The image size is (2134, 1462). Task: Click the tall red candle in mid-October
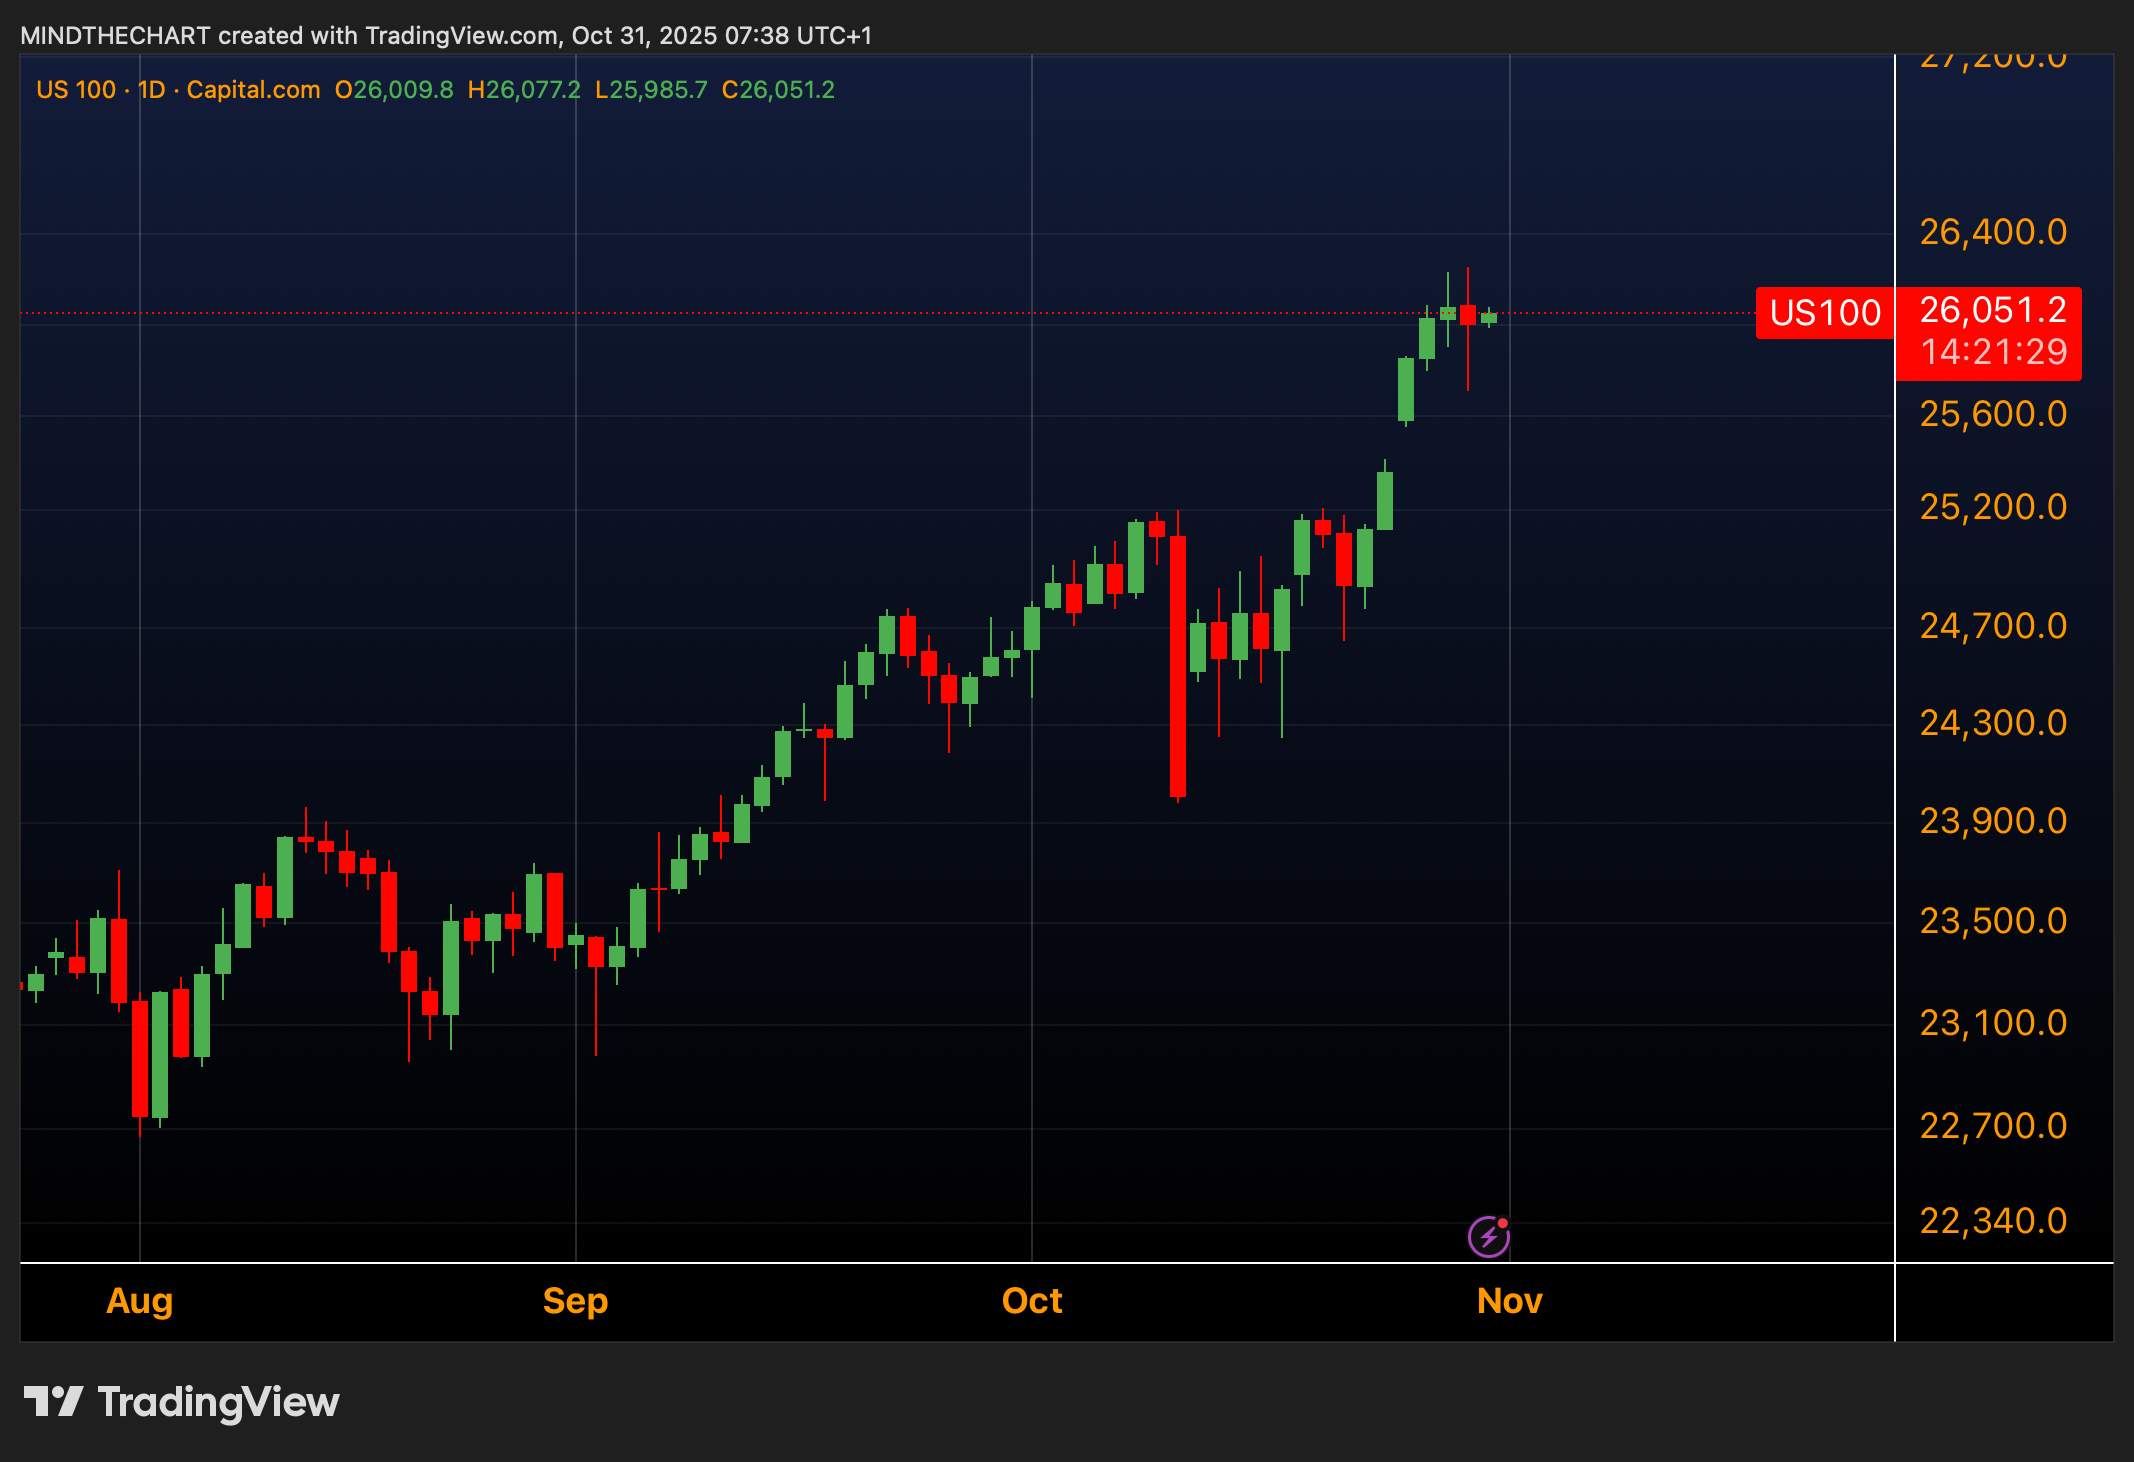(x=1178, y=665)
